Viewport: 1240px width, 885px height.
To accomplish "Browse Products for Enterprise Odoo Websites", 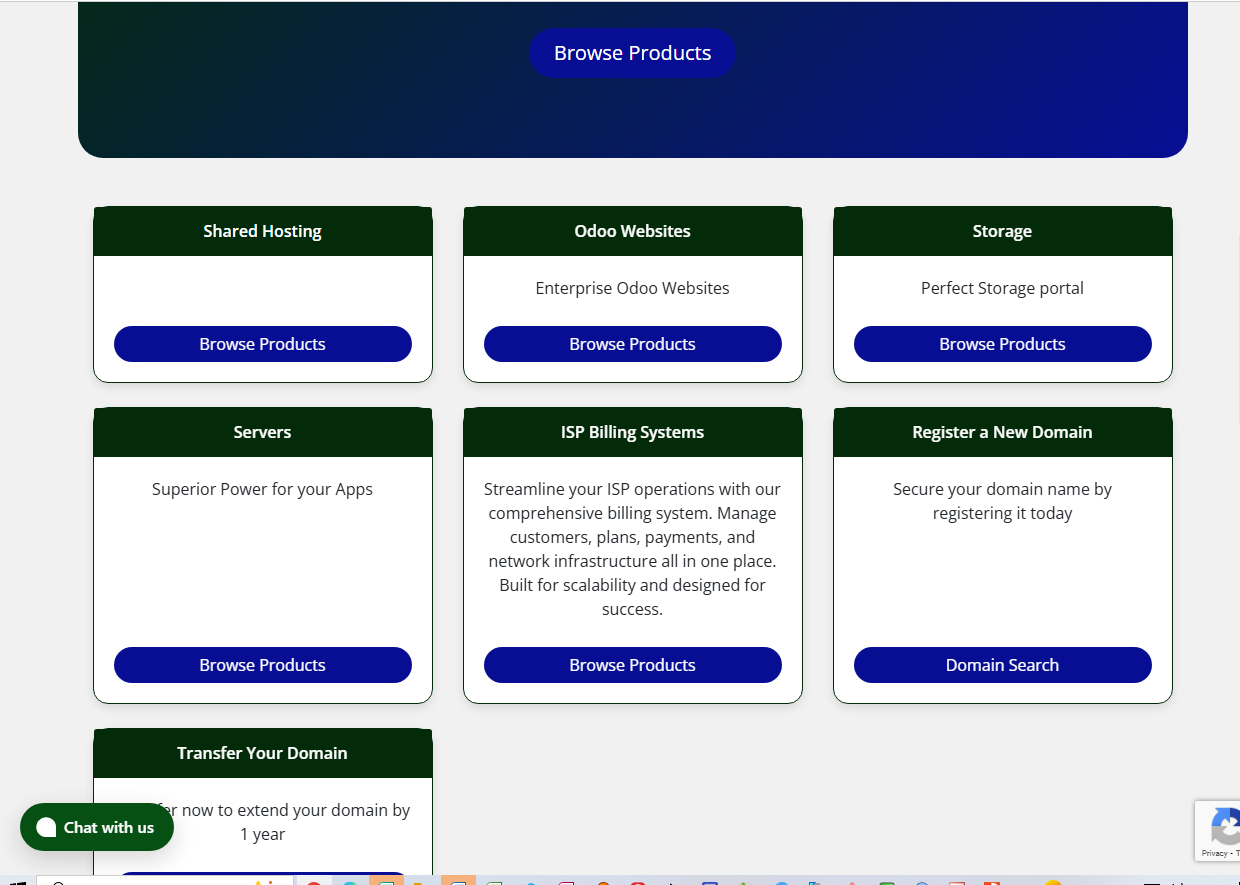I will click(632, 343).
